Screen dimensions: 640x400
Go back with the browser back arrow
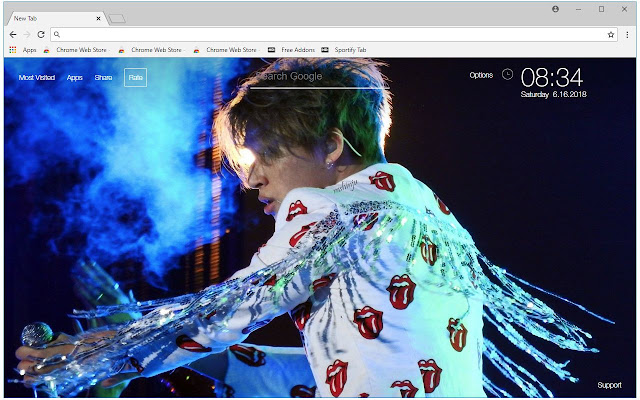[13, 35]
